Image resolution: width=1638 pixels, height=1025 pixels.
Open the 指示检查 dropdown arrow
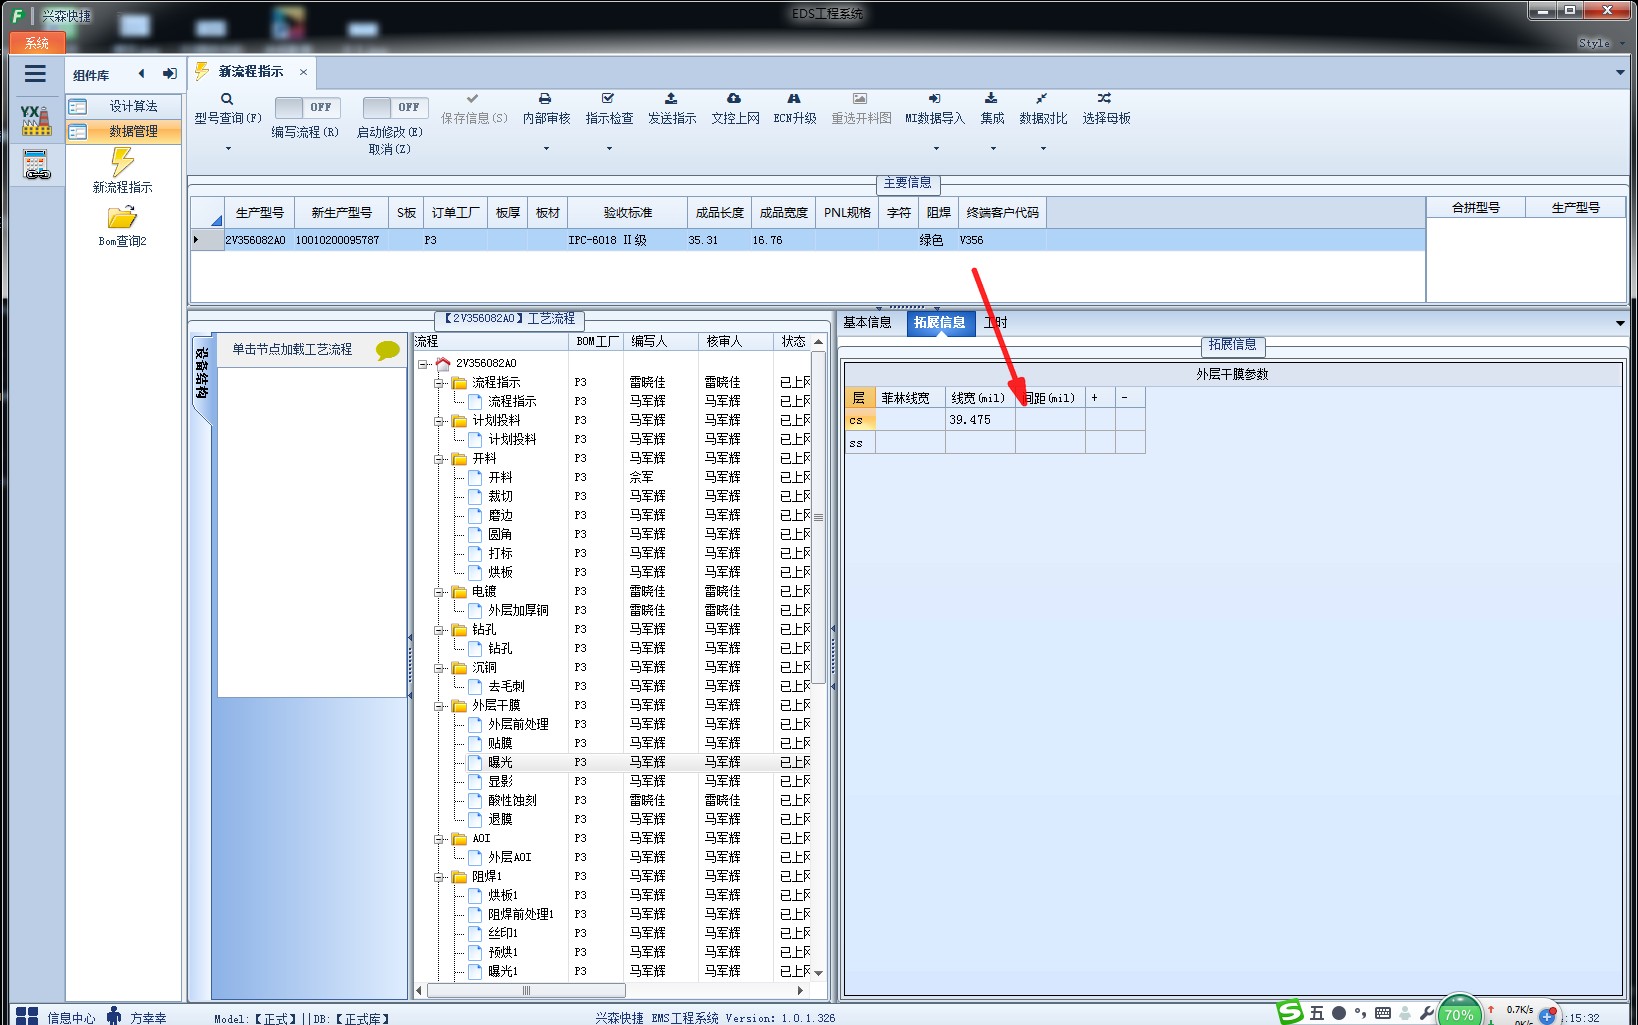click(x=609, y=149)
